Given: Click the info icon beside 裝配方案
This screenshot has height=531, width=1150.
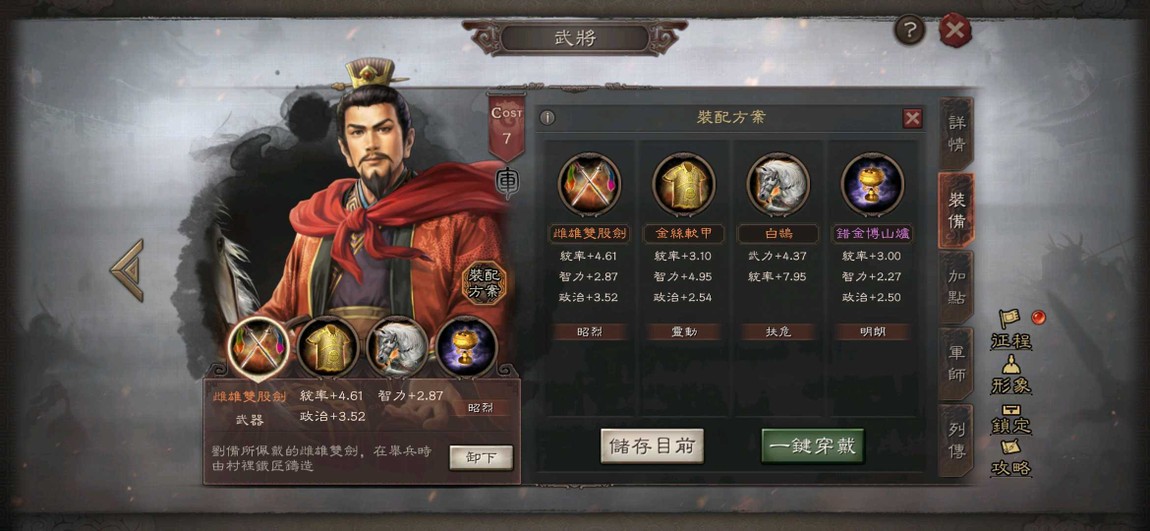Looking at the screenshot, I should pos(547,118).
